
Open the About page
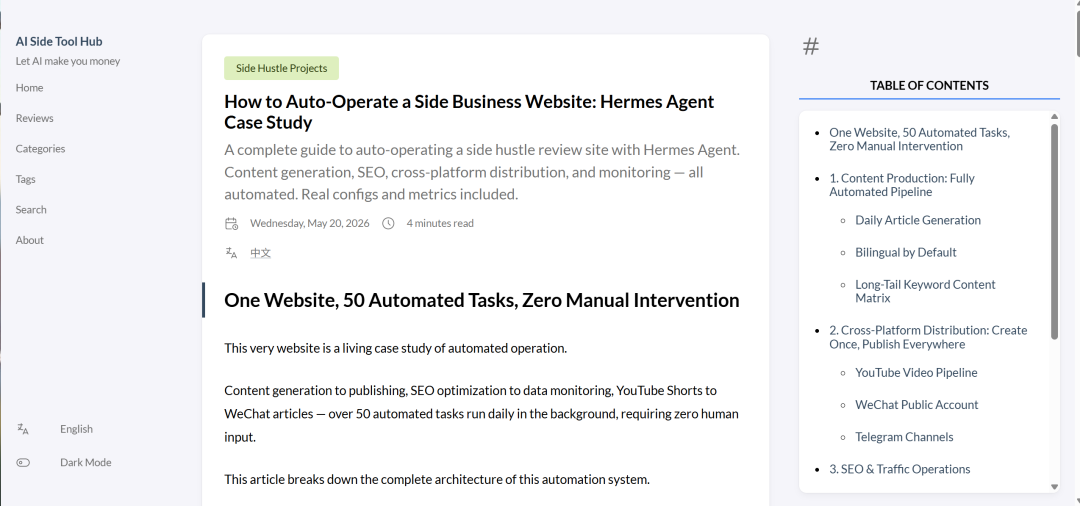pyautogui.click(x=30, y=240)
